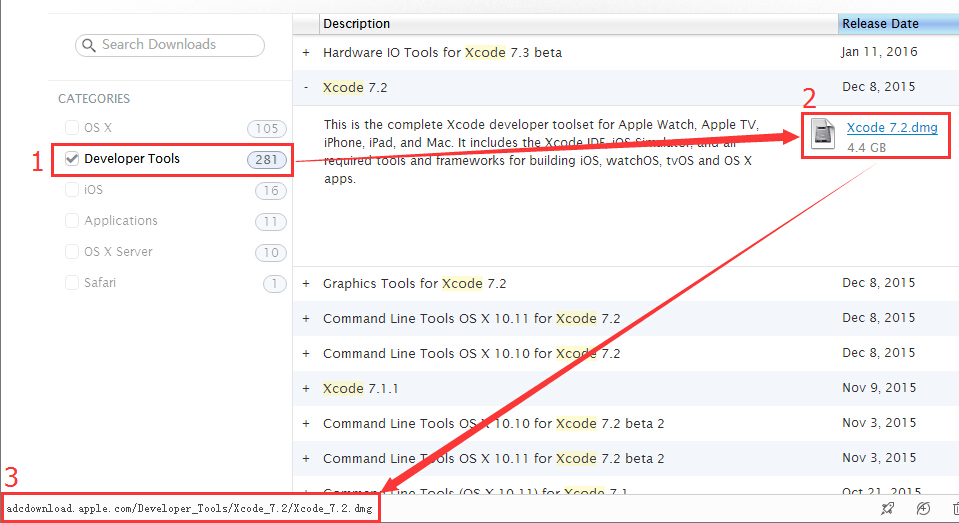Collapse the Xcode 7.2 row

(306, 87)
